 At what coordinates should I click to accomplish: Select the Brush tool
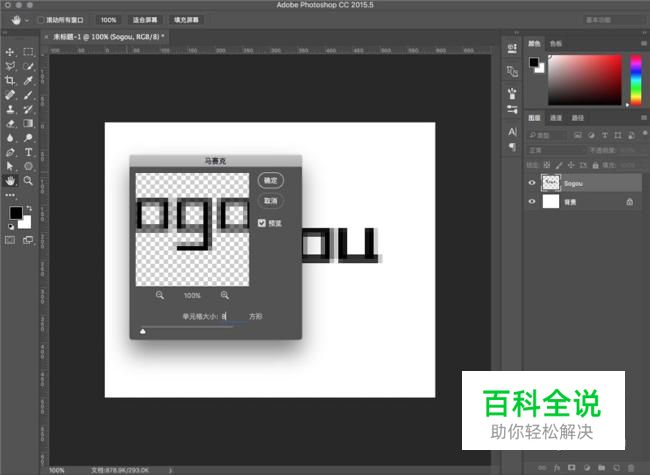point(28,95)
